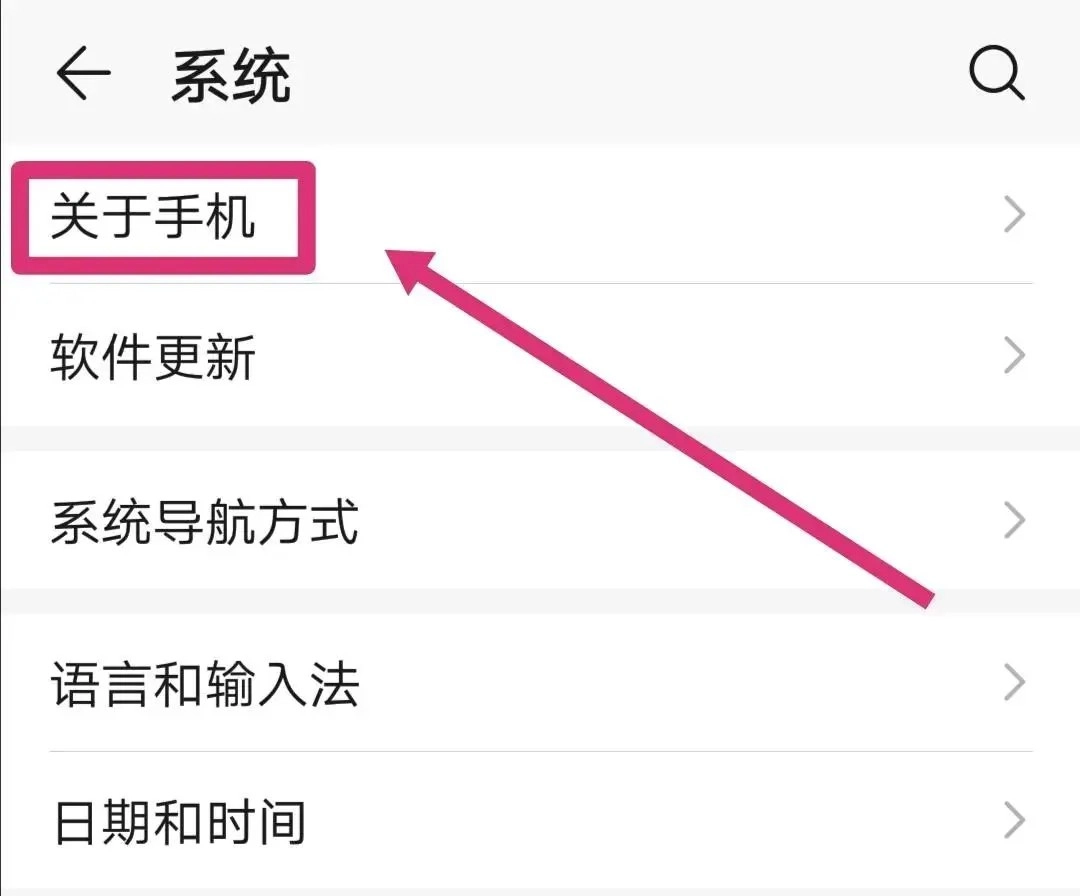Go to 日期和时间 settings

point(178,823)
